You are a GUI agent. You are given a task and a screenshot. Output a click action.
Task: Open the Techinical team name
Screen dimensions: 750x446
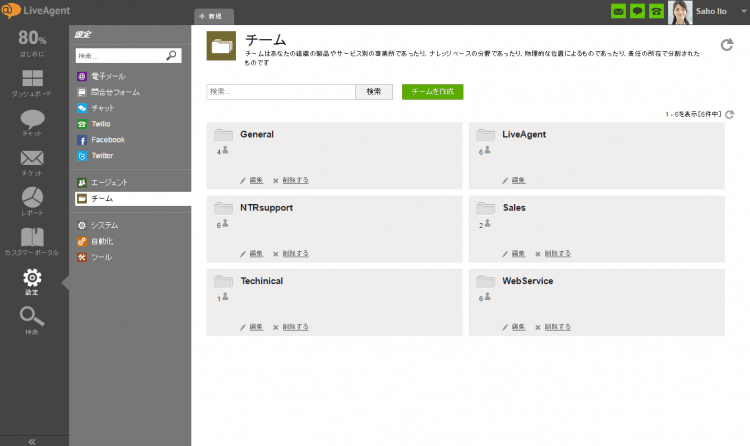pyautogui.click(x=262, y=281)
